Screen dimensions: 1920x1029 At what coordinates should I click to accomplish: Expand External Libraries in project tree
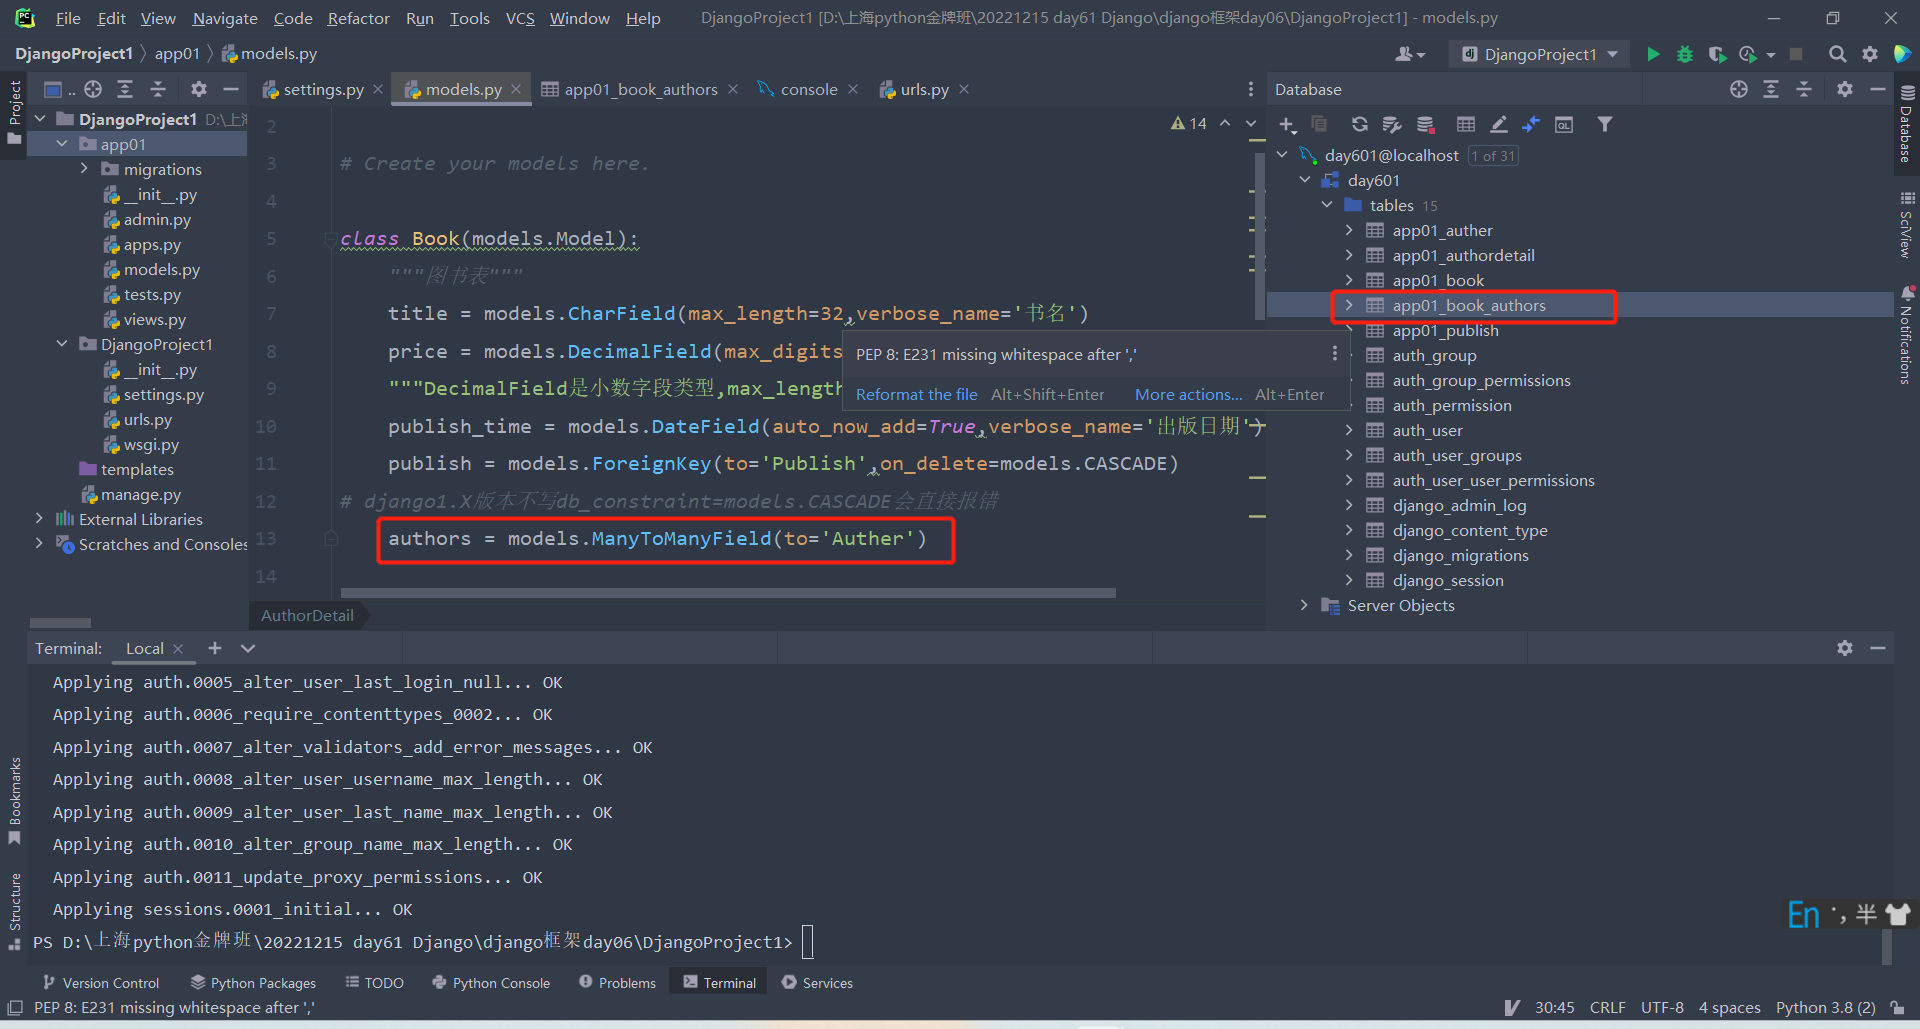(39, 519)
